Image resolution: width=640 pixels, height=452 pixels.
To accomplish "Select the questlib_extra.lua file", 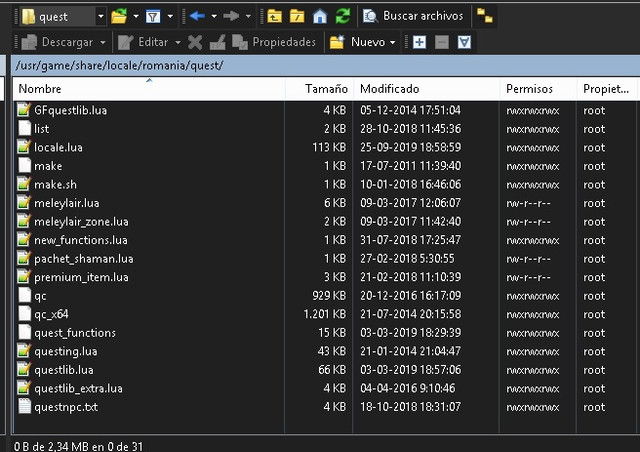I will pos(78,388).
